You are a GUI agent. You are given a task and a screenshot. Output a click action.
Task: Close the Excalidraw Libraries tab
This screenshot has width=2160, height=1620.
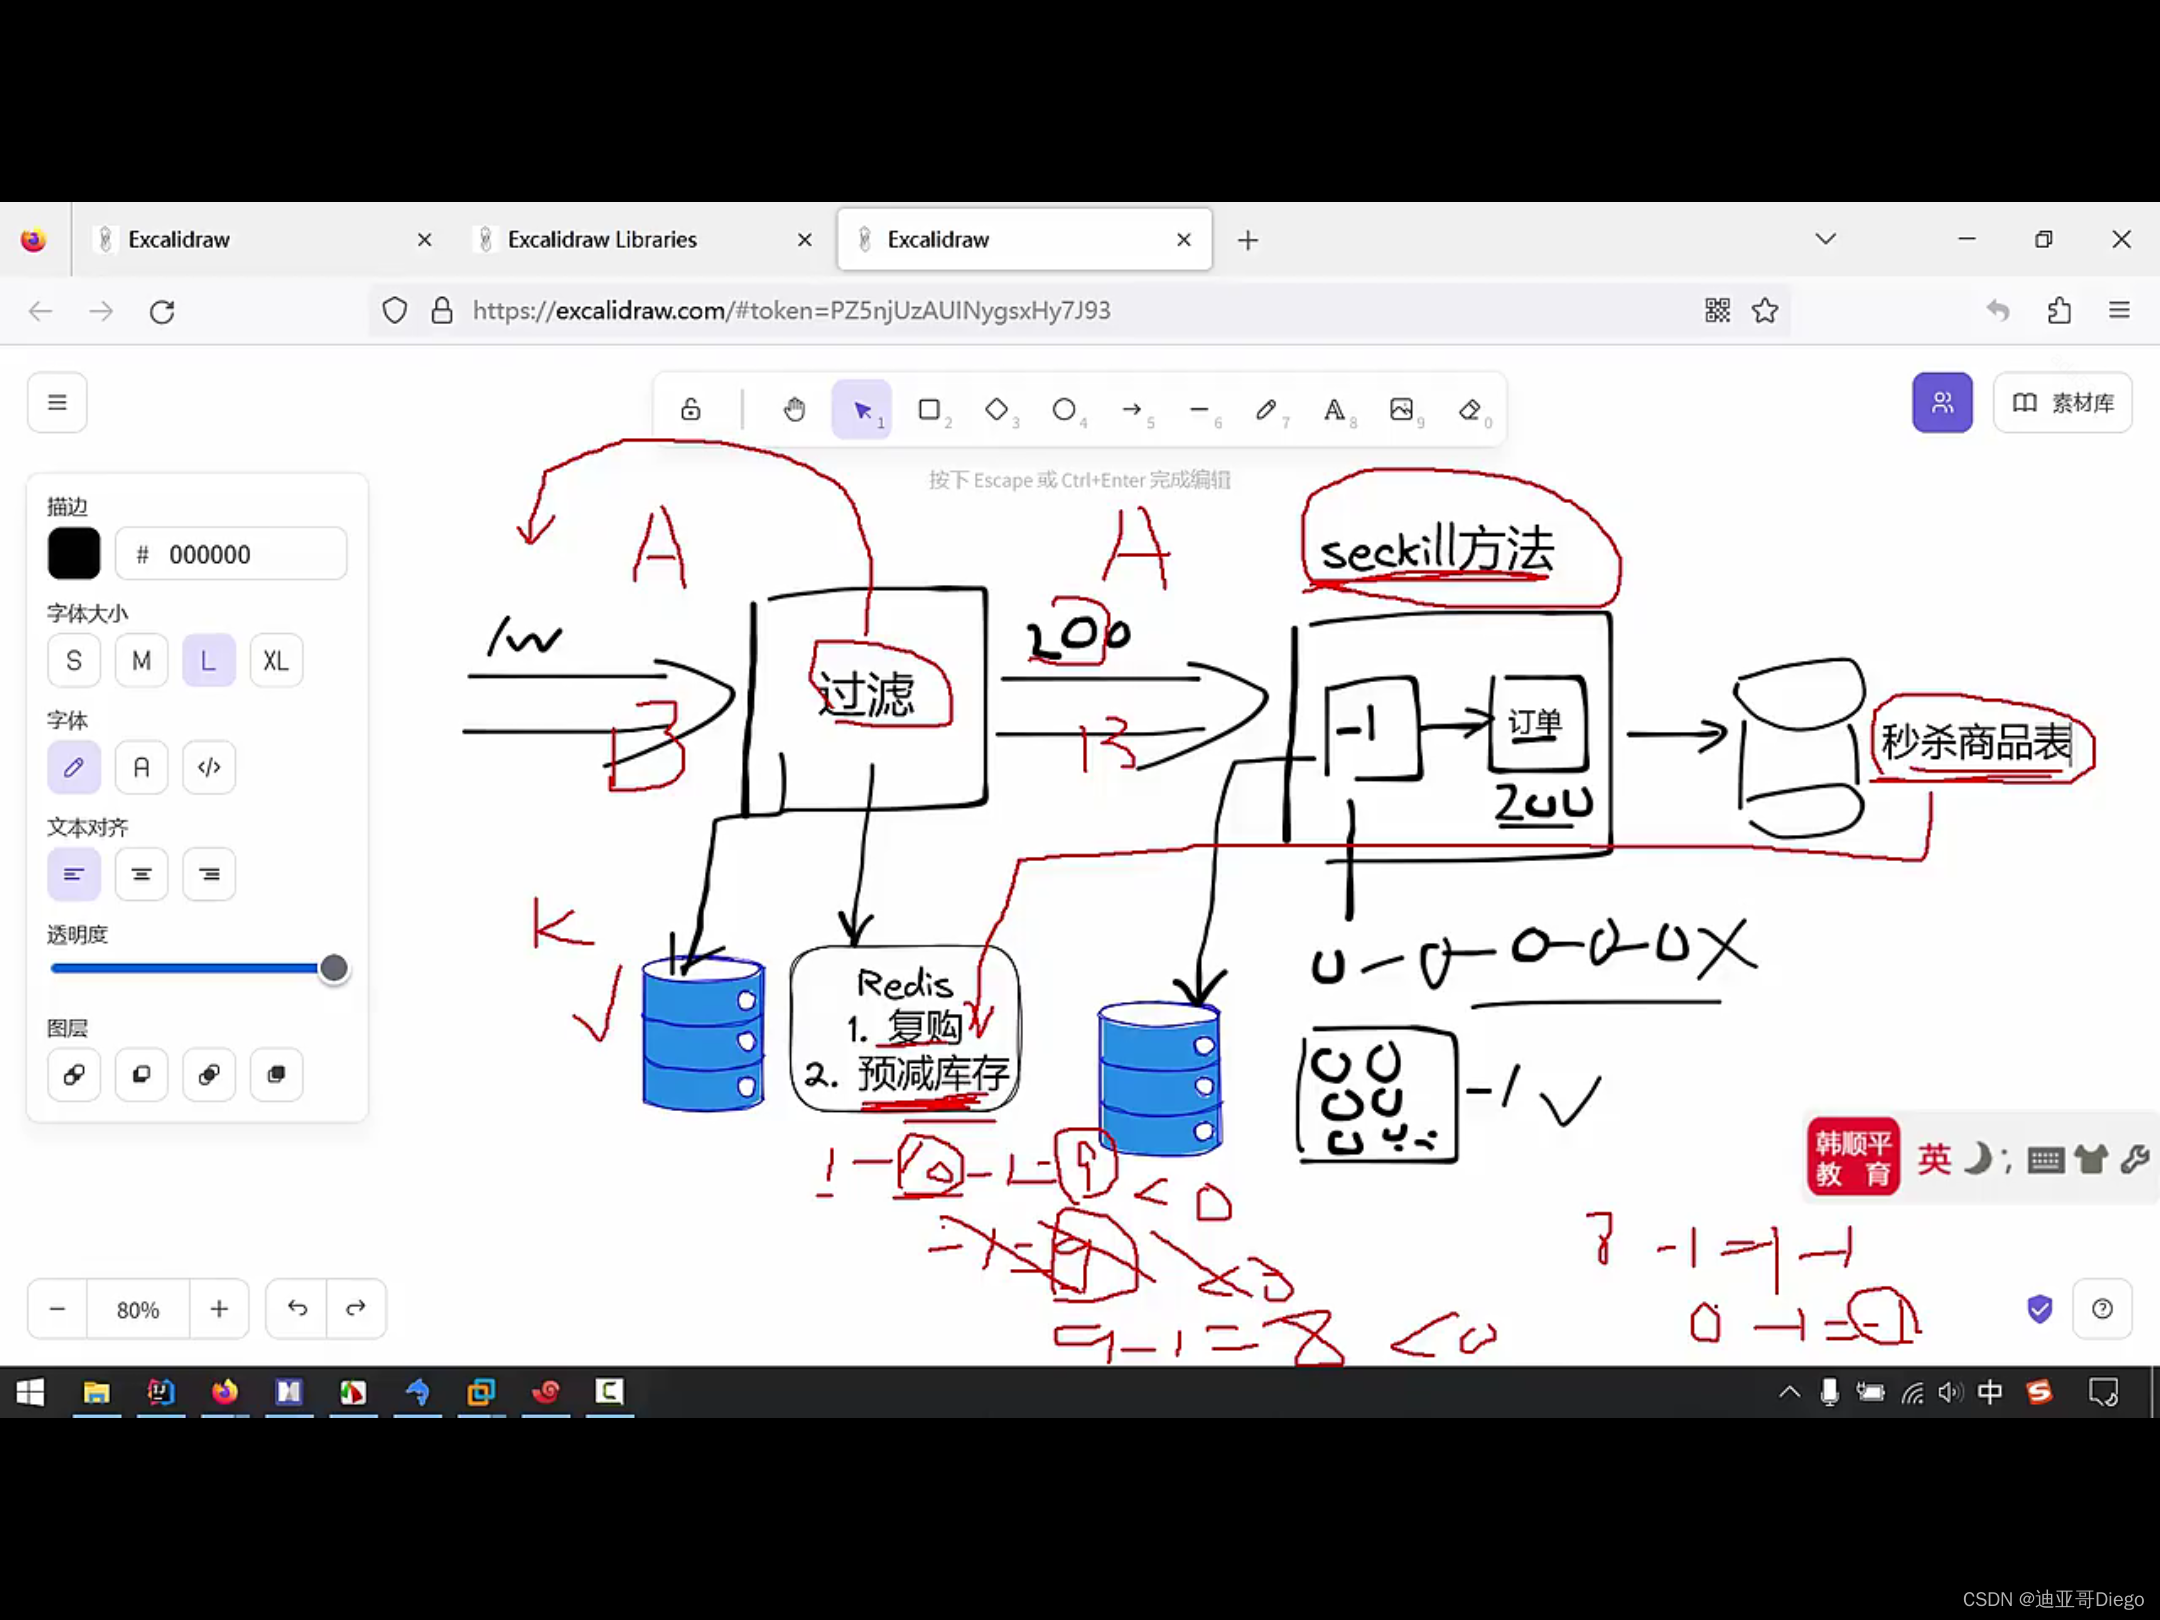coord(804,240)
